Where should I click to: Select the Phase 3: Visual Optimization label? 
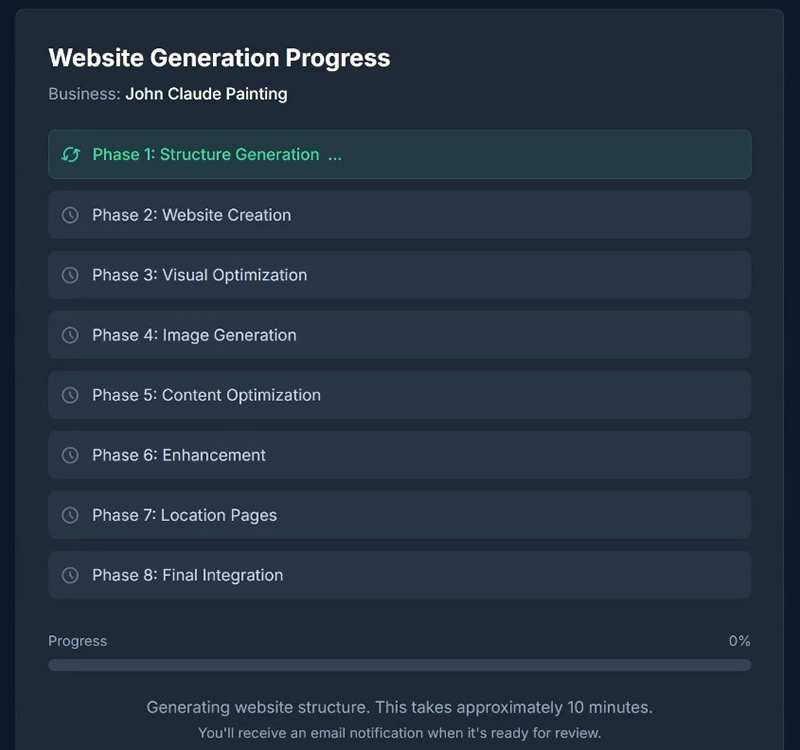coord(199,275)
